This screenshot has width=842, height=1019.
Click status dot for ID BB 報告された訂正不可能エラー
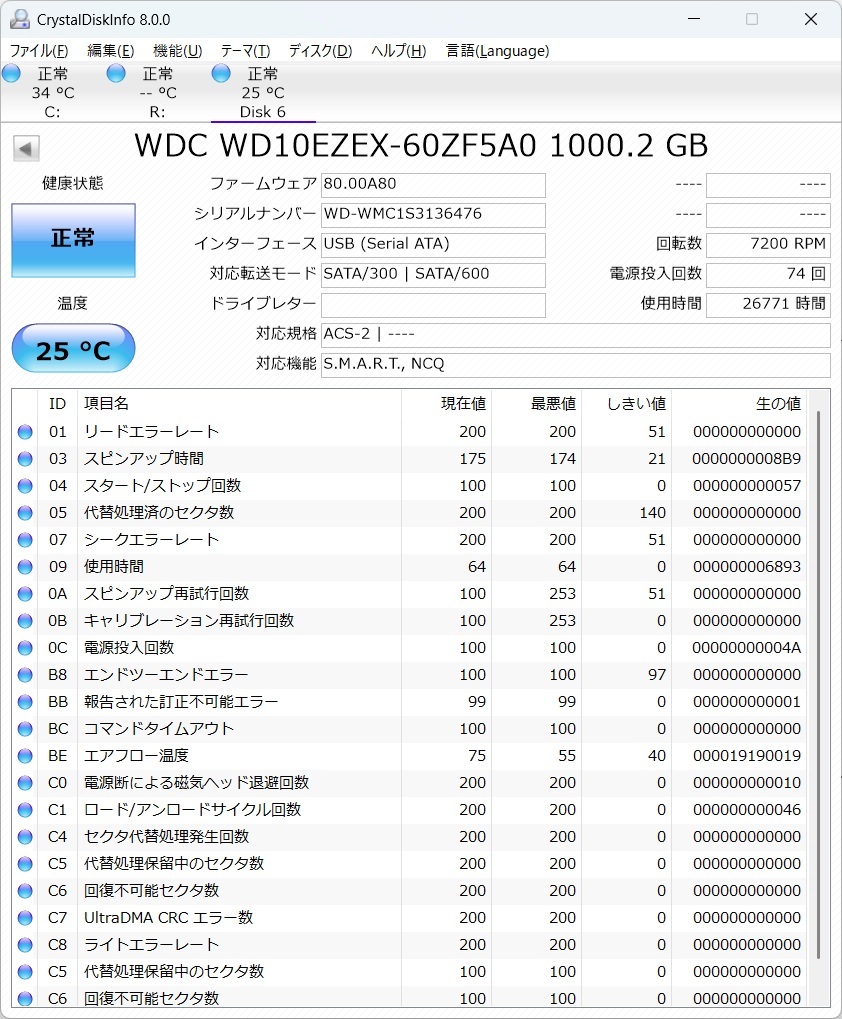coord(25,702)
